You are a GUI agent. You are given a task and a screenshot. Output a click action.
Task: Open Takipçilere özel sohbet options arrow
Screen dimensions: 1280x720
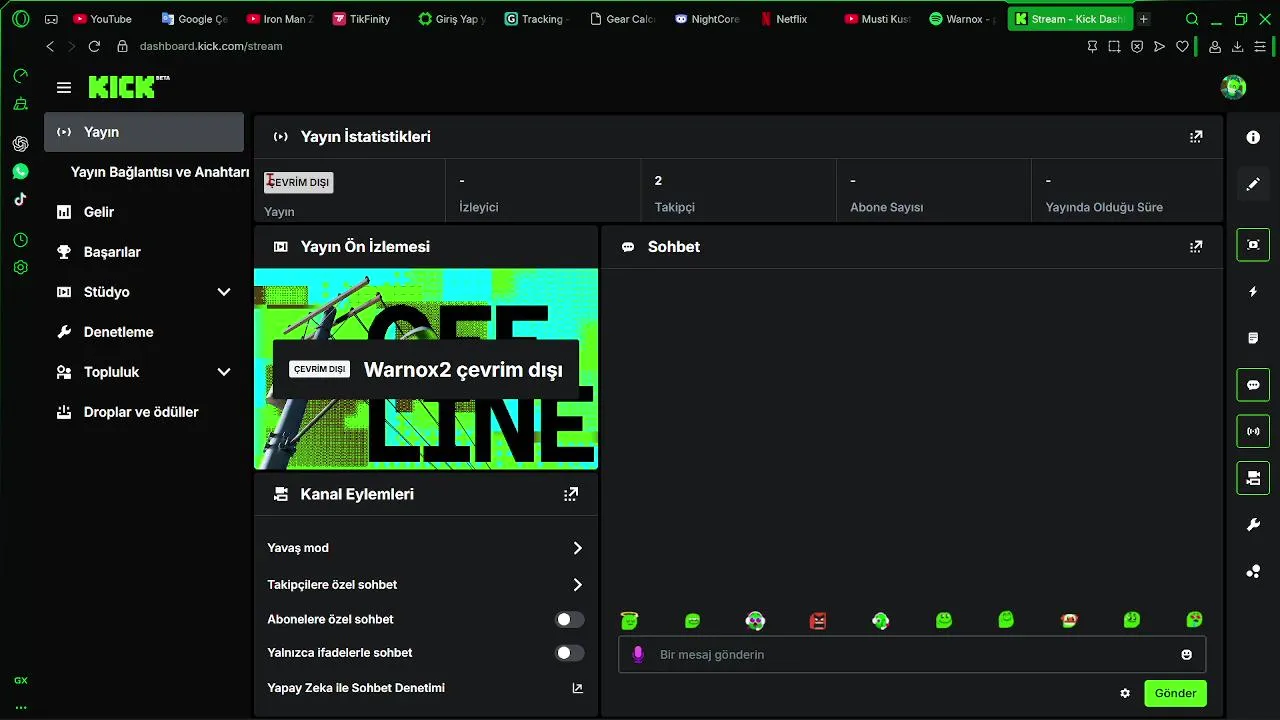pyautogui.click(x=577, y=585)
